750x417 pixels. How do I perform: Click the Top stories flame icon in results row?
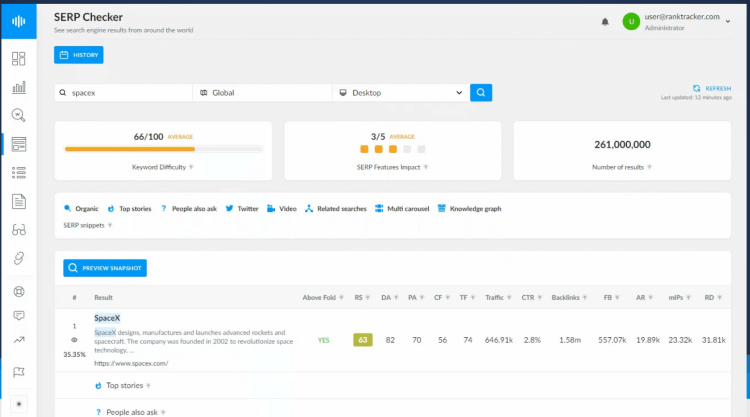[x=98, y=385]
